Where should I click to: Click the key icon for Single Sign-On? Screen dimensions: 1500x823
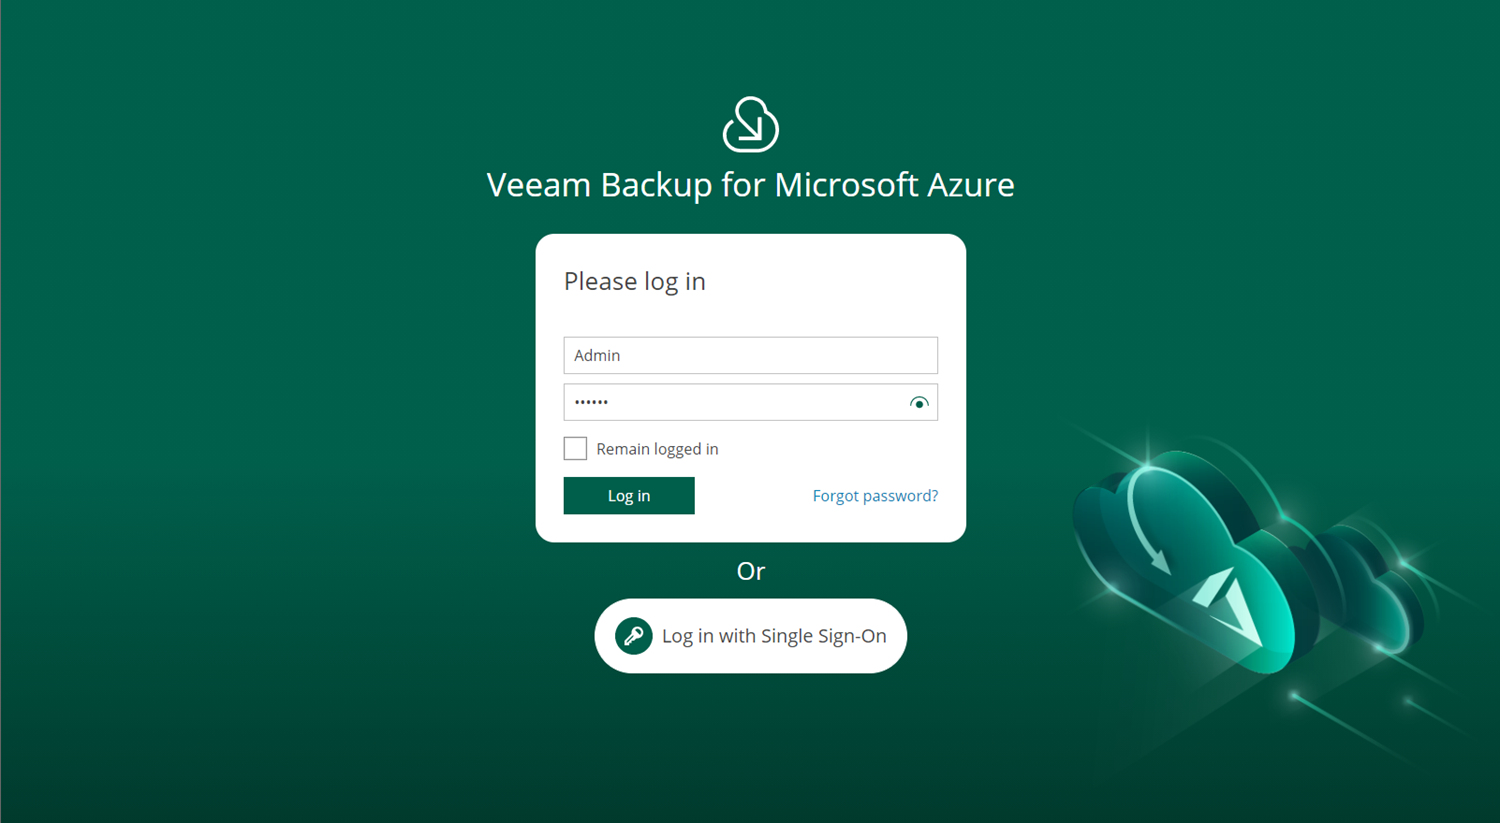(634, 636)
